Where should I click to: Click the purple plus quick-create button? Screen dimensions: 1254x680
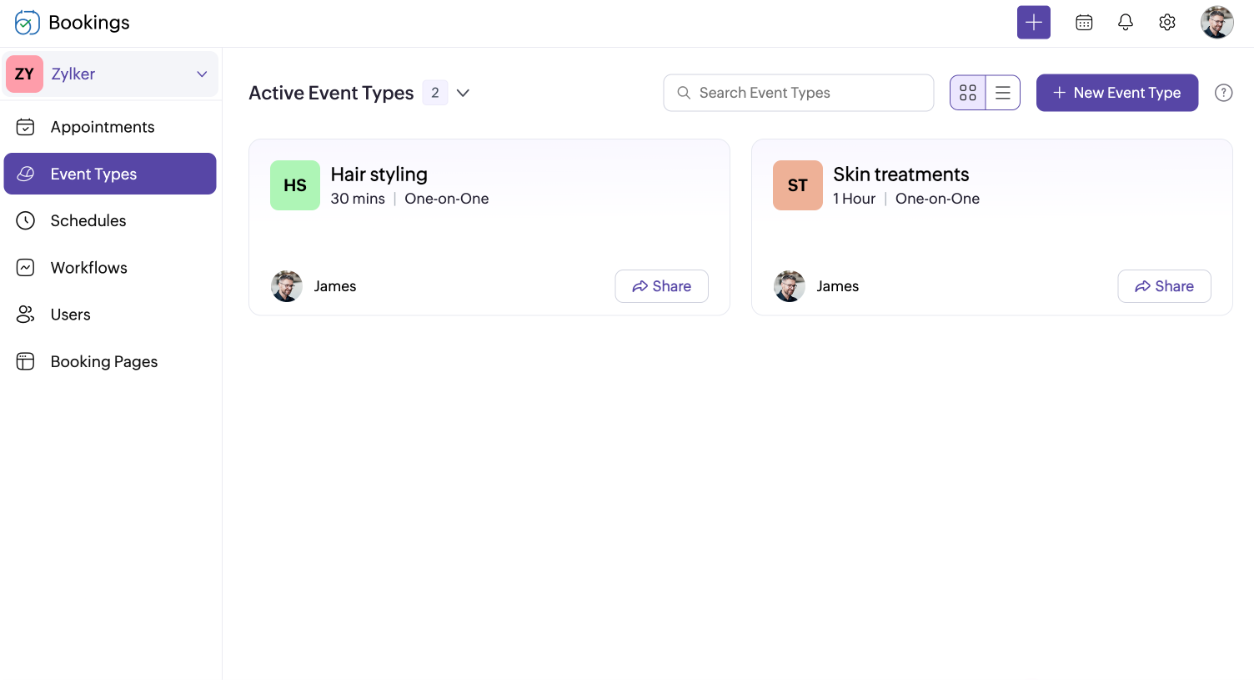pyautogui.click(x=1034, y=22)
